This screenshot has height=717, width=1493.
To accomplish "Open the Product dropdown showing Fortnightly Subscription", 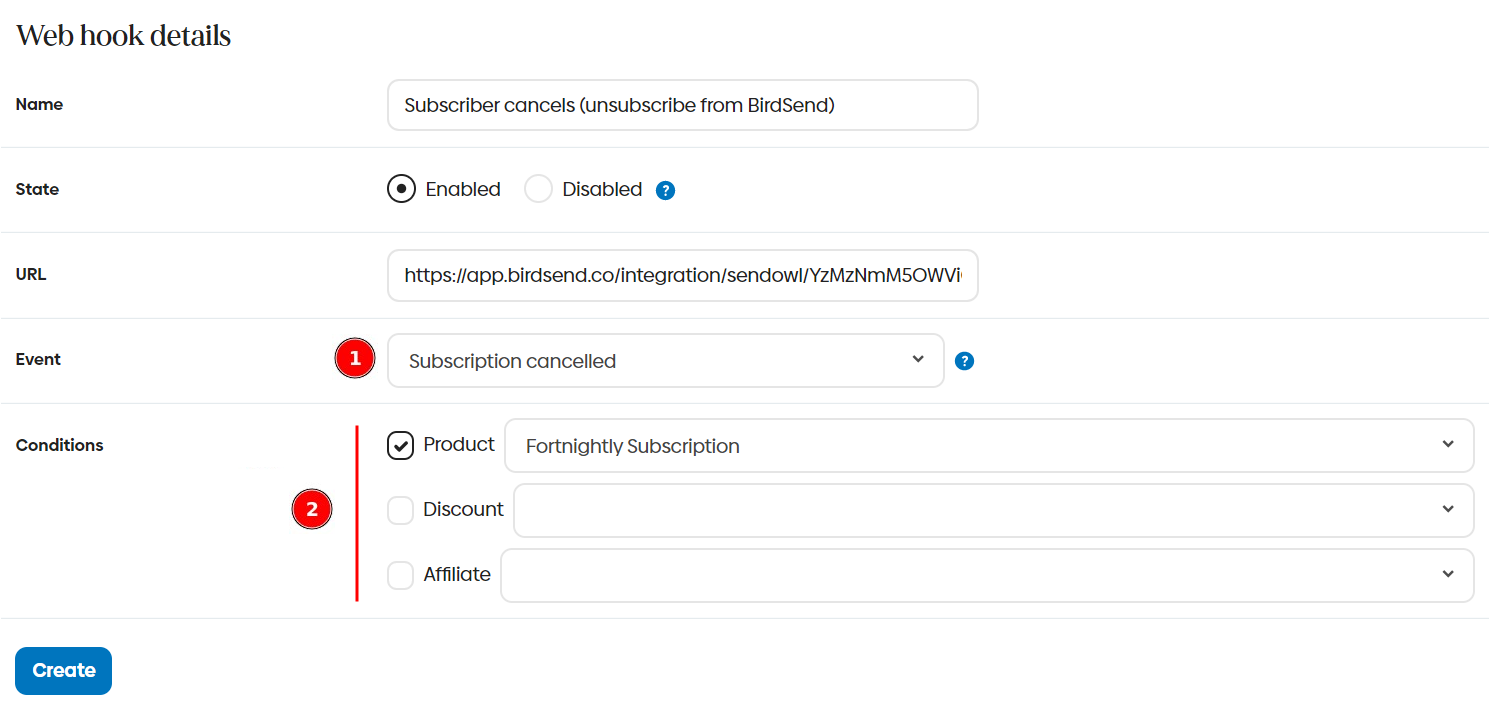I will pyautogui.click(x=988, y=446).
